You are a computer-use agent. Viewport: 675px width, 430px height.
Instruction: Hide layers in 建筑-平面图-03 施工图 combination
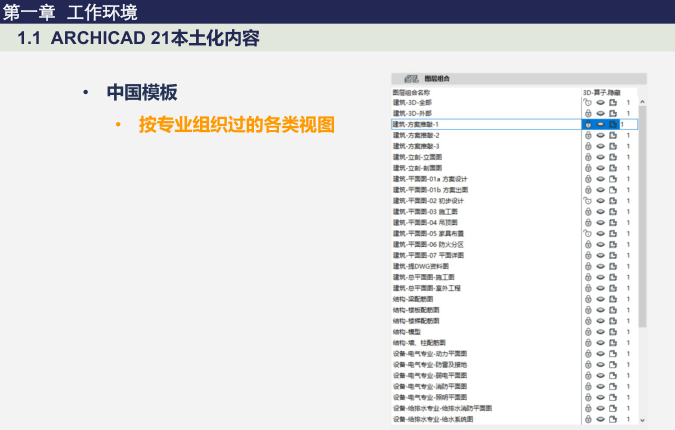[x=600, y=211]
